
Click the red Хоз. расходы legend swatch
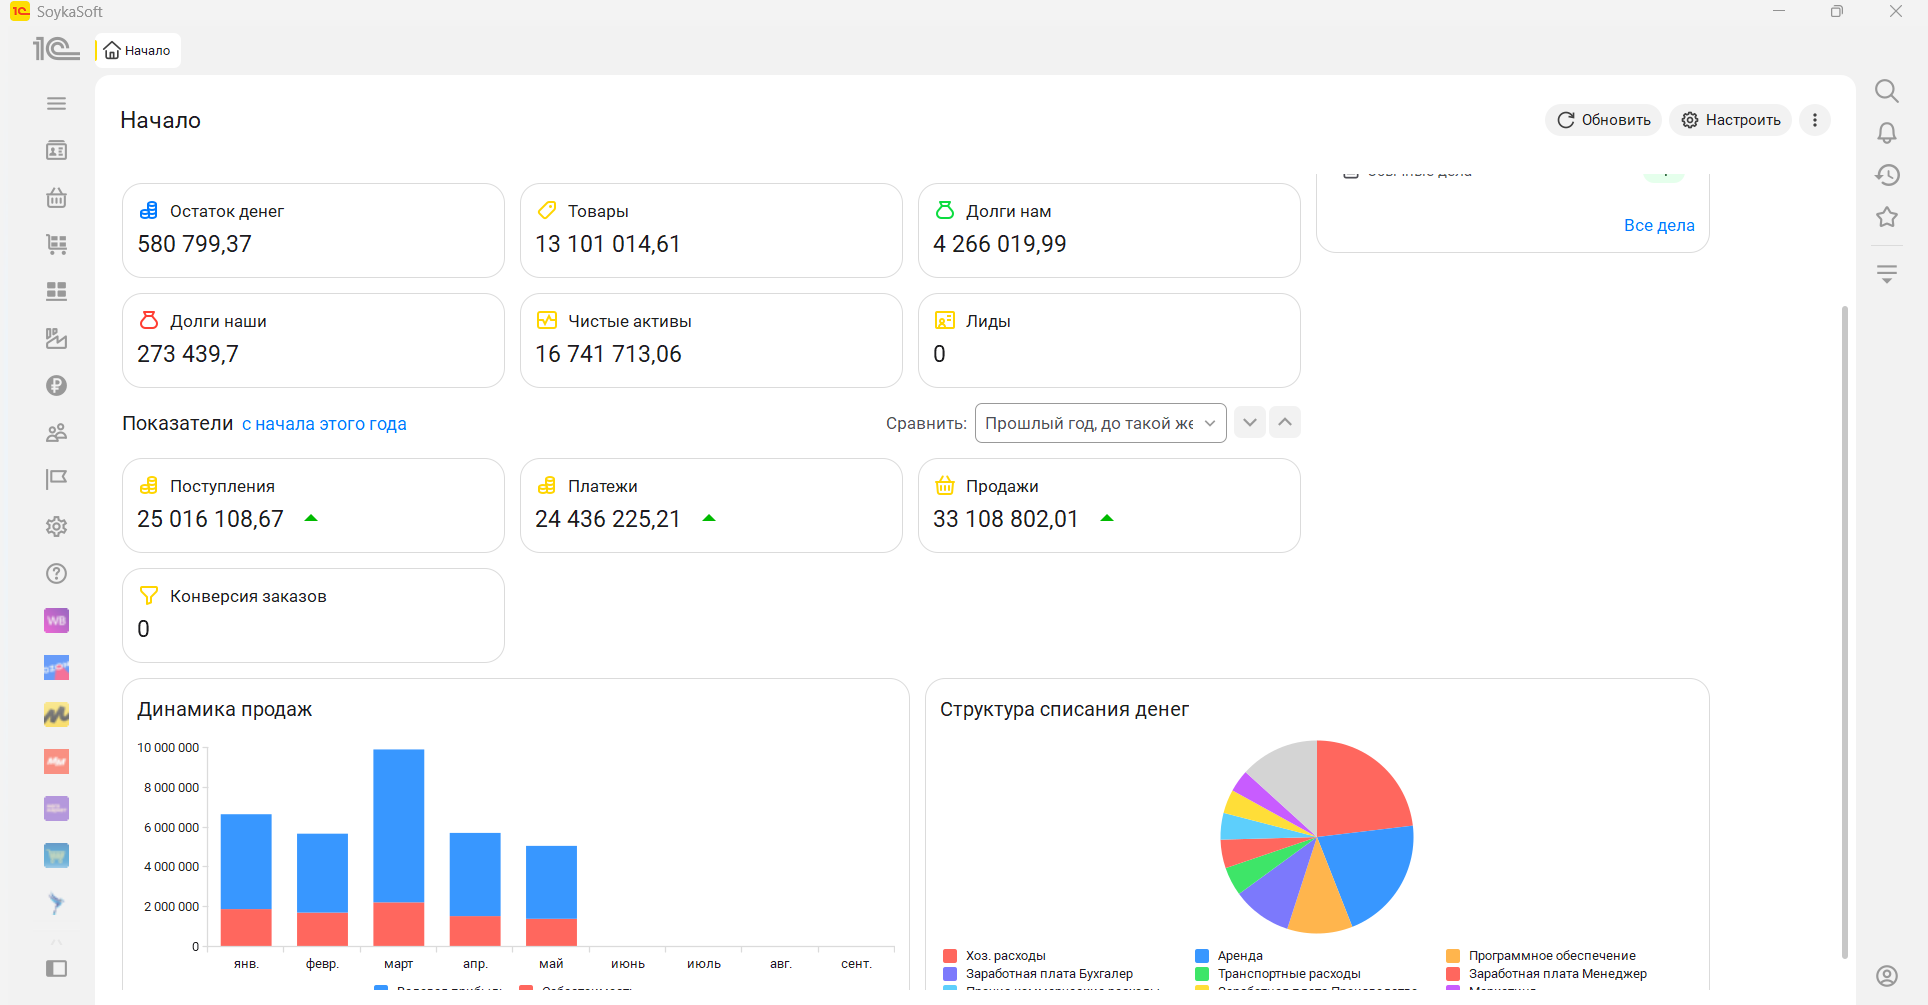tap(950, 956)
